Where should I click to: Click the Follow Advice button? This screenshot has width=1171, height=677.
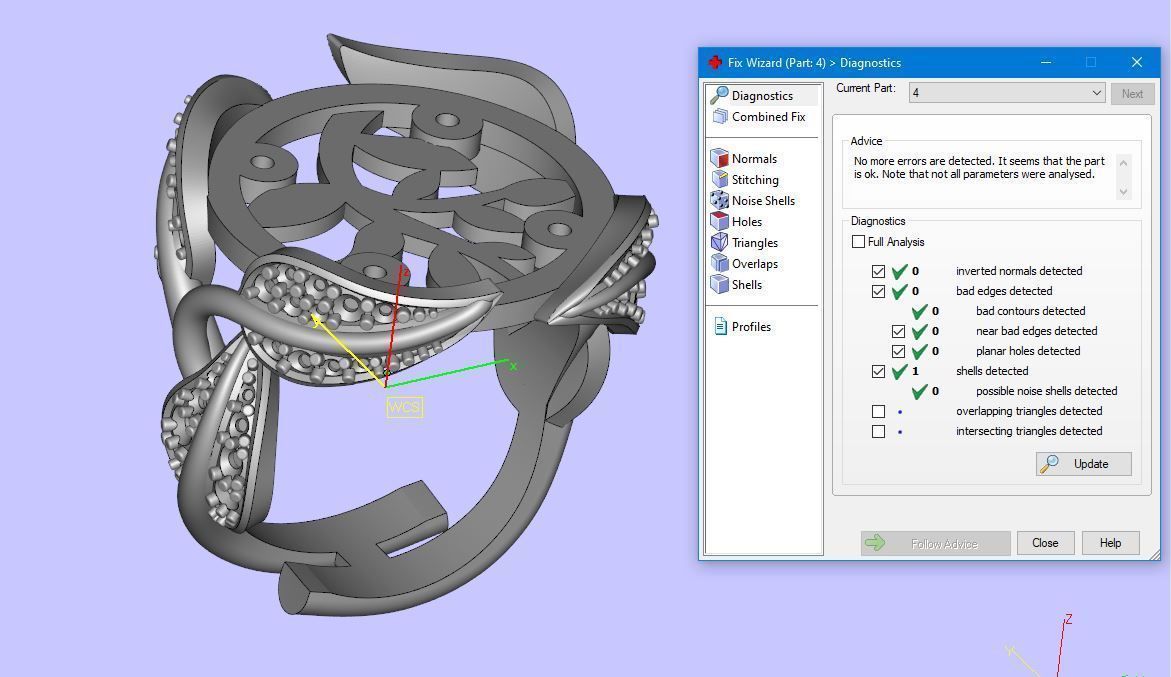pos(936,543)
